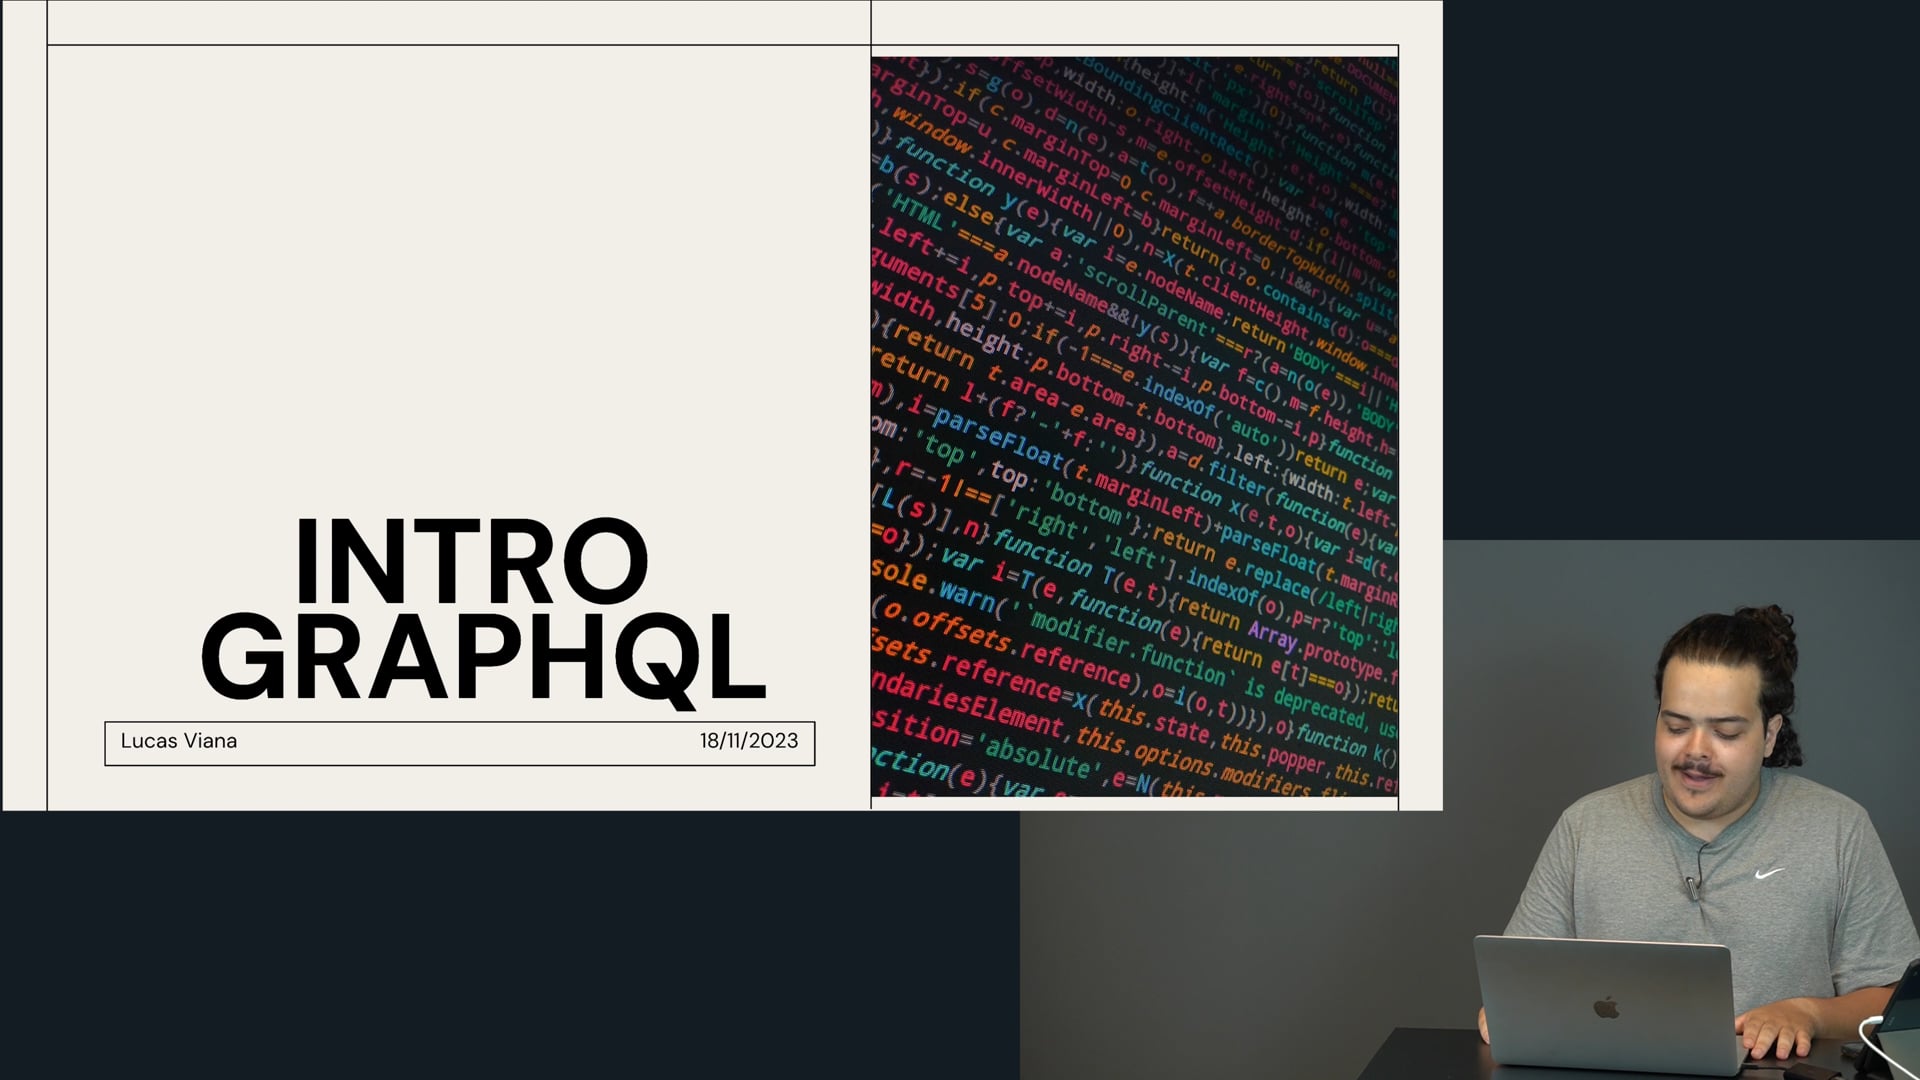Click the author name Lucas Viana
The height and width of the screenshot is (1080, 1920).
pyautogui.click(x=179, y=741)
